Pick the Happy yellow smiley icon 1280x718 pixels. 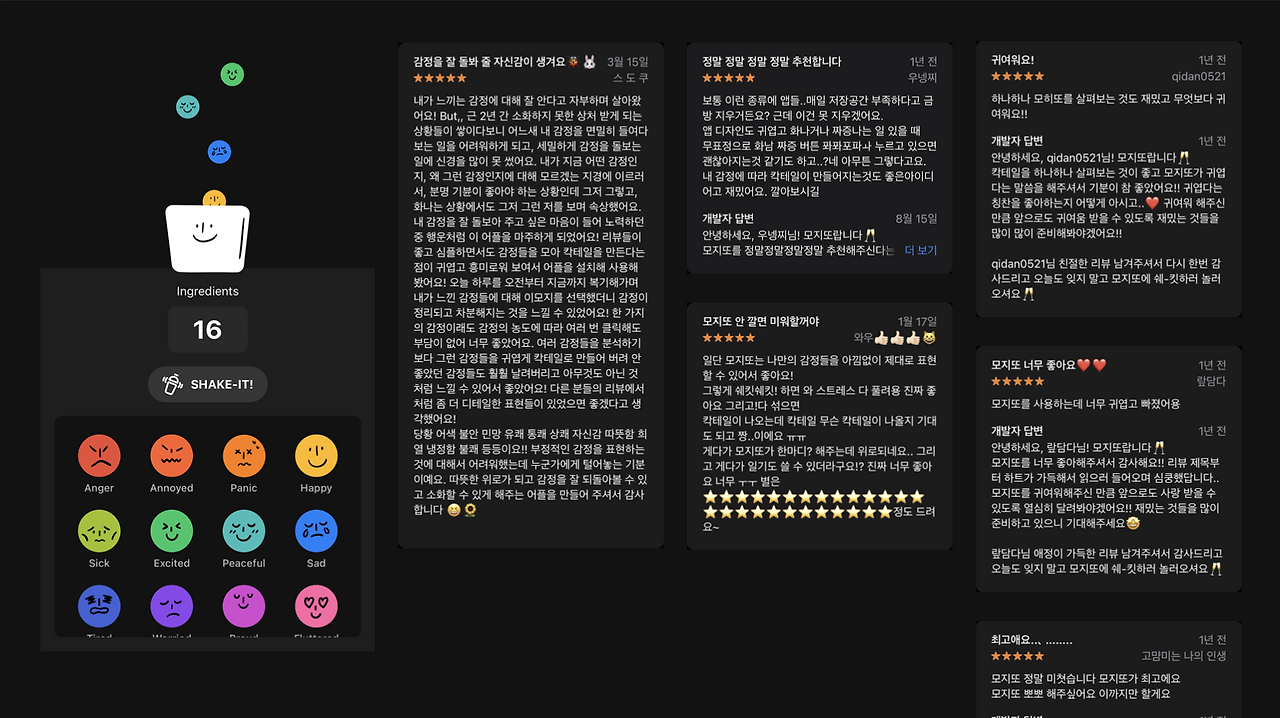[315, 455]
